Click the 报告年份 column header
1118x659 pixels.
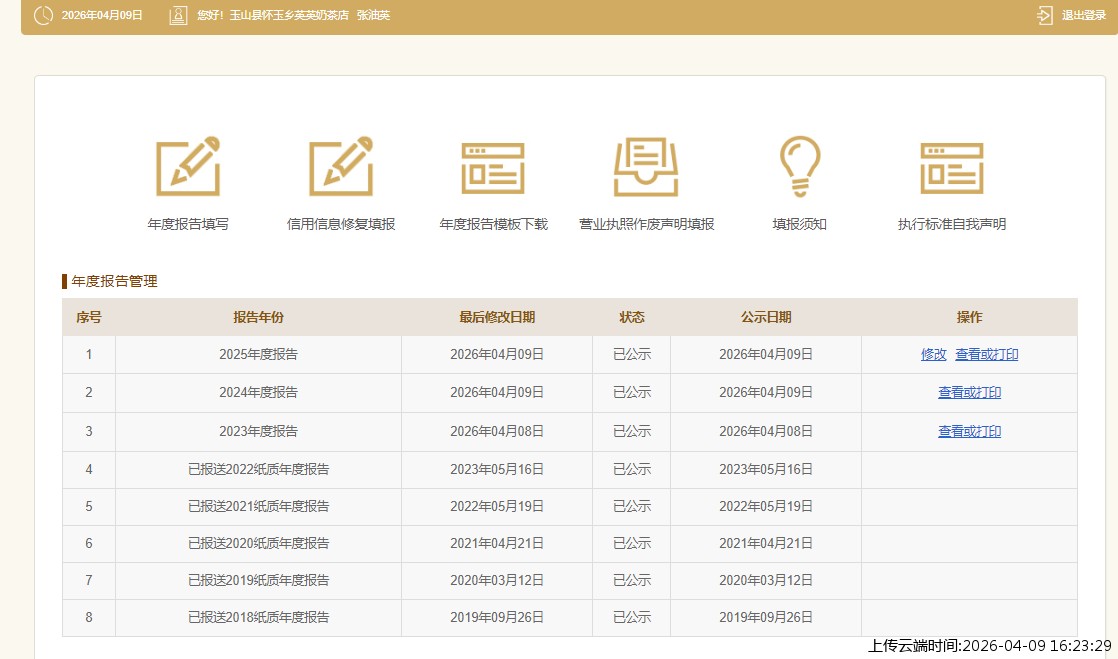(x=258, y=317)
